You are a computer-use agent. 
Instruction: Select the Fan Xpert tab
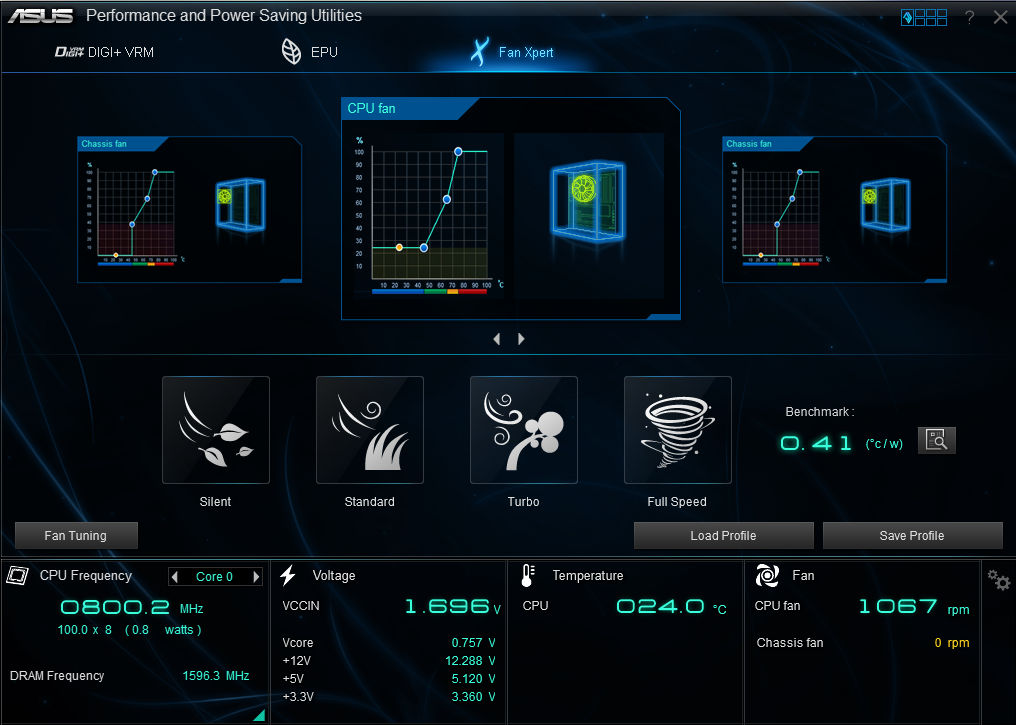coord(512,52)
